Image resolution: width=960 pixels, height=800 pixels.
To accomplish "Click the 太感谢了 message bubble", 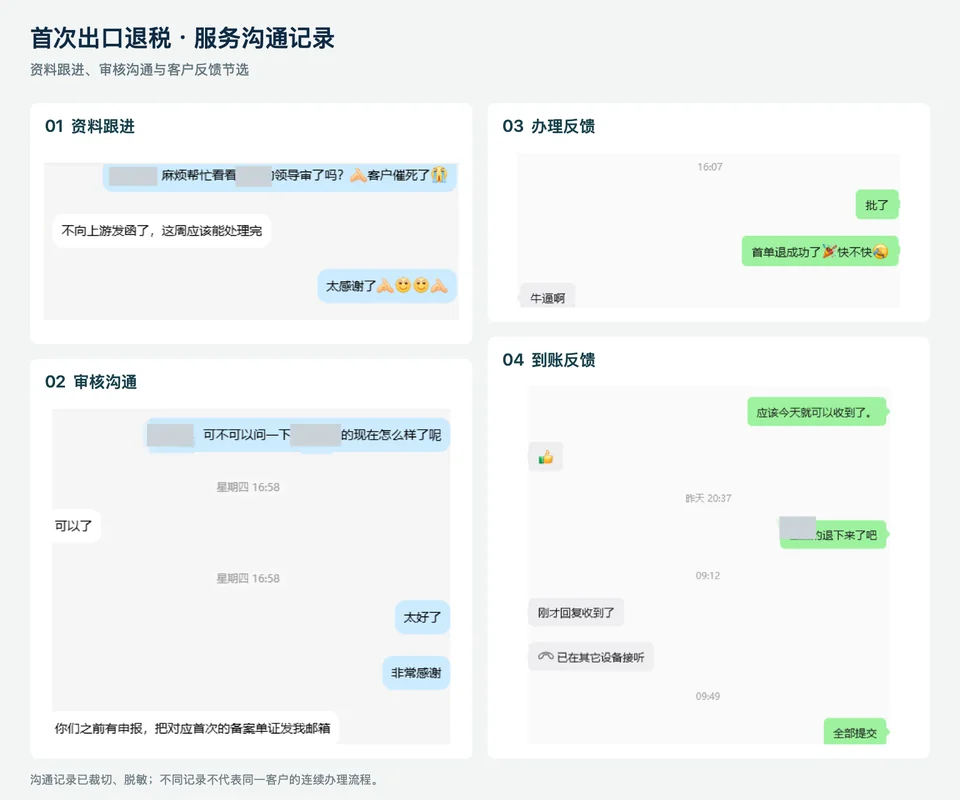I will pos(387,286).
